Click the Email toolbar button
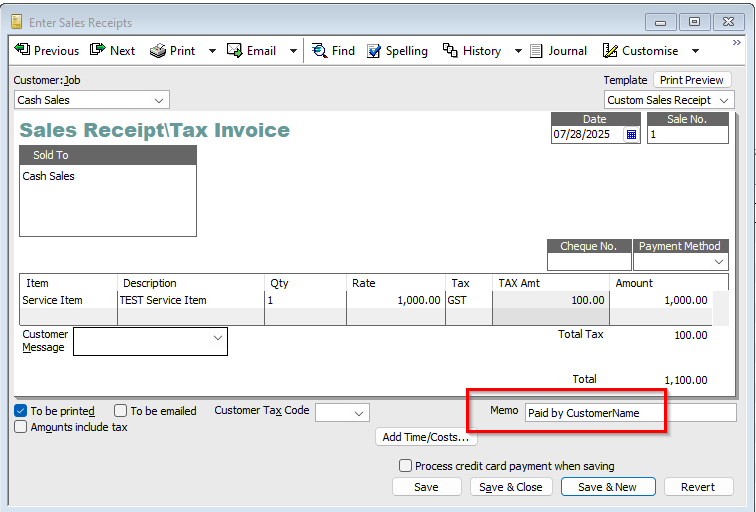Screen dimensions: 756x512 [251, 51]
